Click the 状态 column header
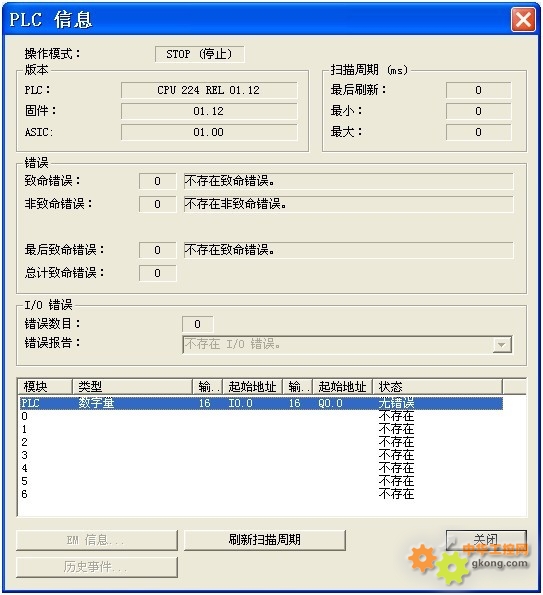543x595 pixels. coord(438,387)
